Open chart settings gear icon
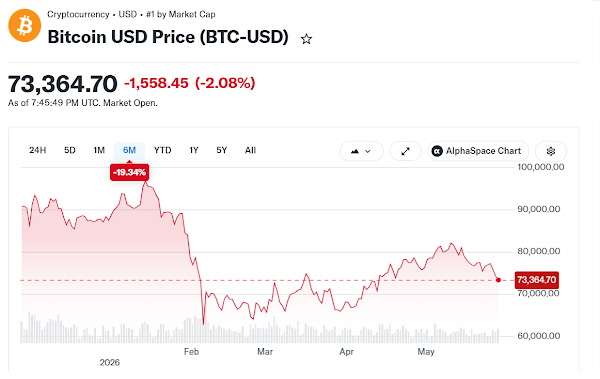Image resolution: width=600 pixels, height=379 pixels. pos(551,151)
